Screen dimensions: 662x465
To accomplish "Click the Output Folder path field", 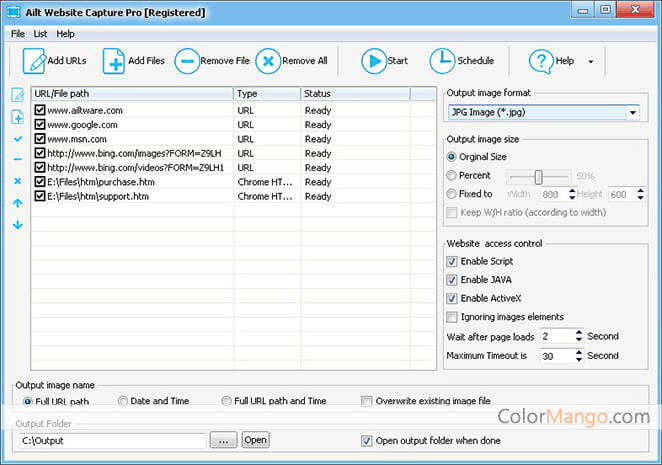I will coord(113,441).
